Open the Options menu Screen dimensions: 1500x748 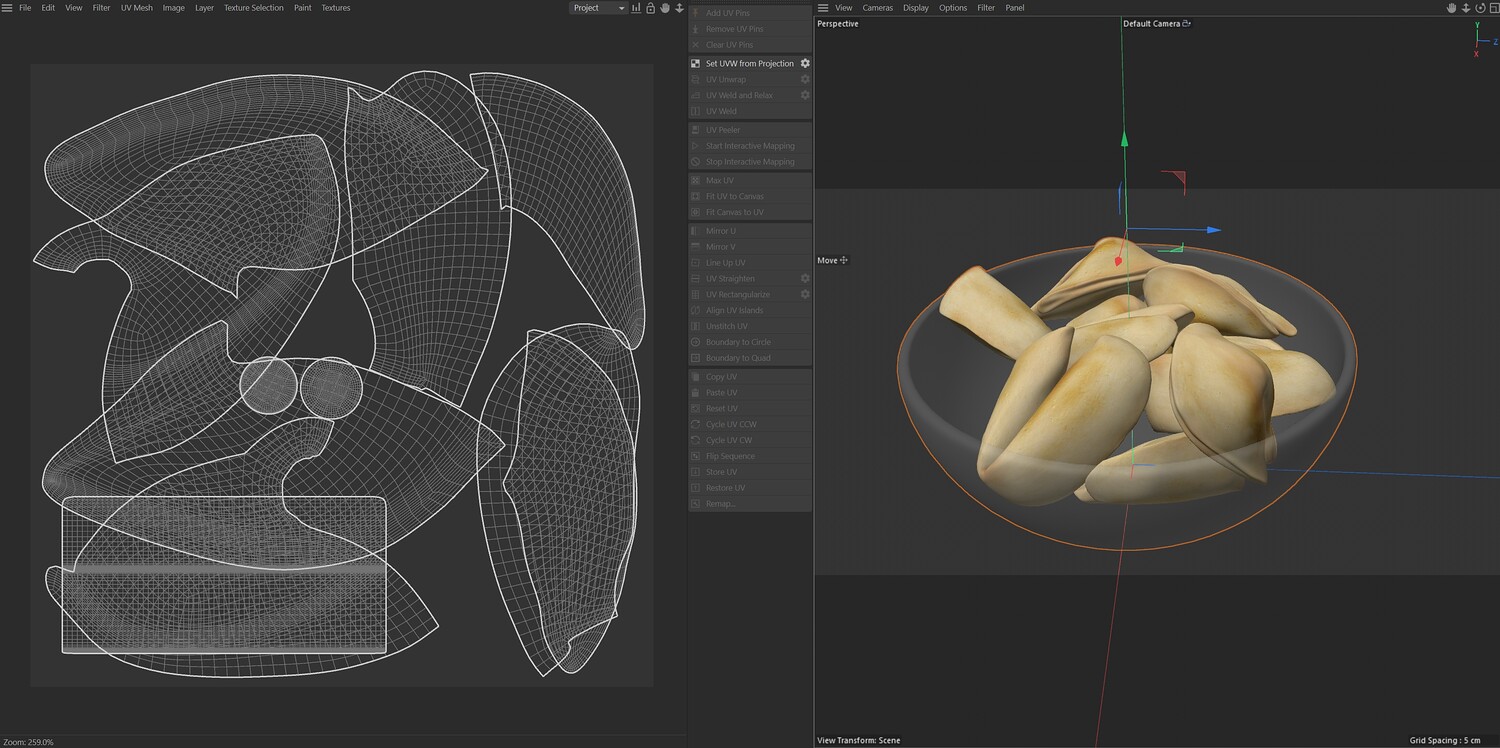pyautogui.click(x=953, y=8)
